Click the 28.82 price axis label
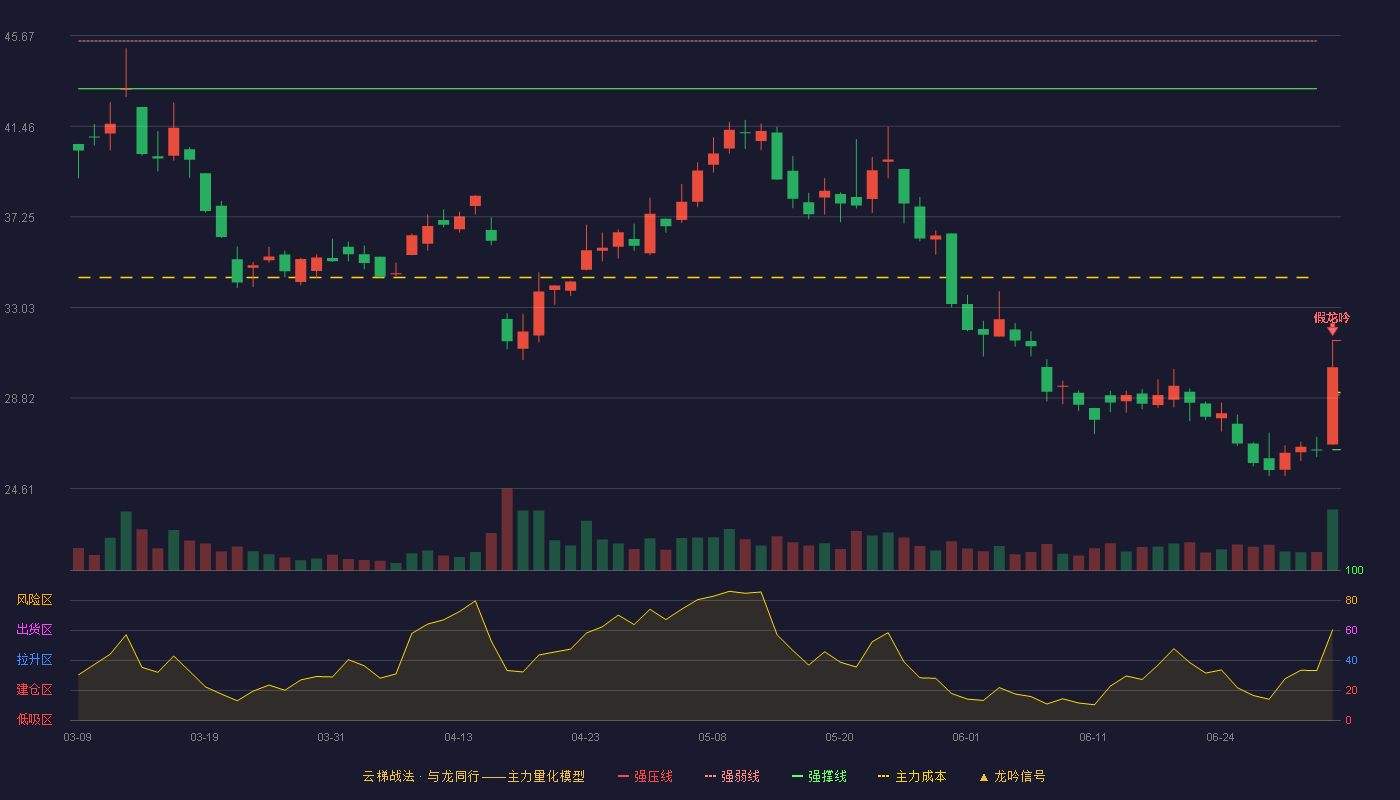The width and height of the screenshot is (1400, 800). click(x=20, y=398)
